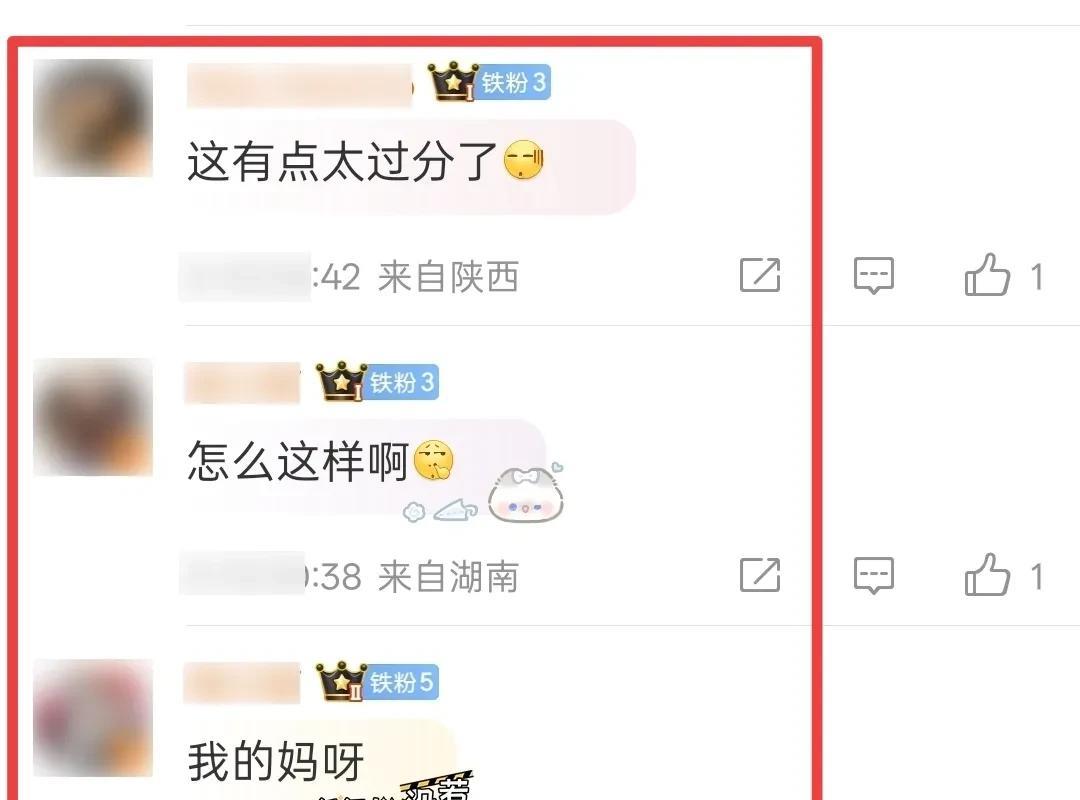1080x800 pixels.
Task: Click reply icon on Shaanxi comment
Action: point(873,276)
